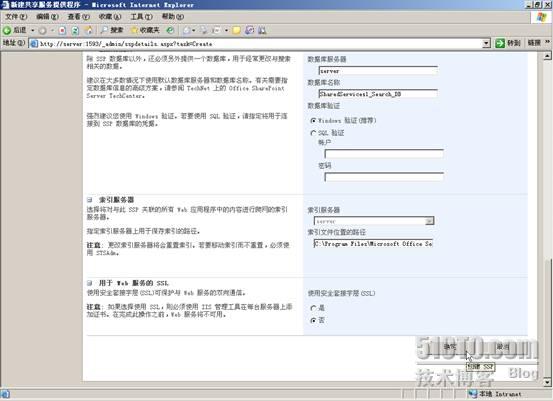
Task: Click the Research icon at toolbar end
Action: (262, 31)
